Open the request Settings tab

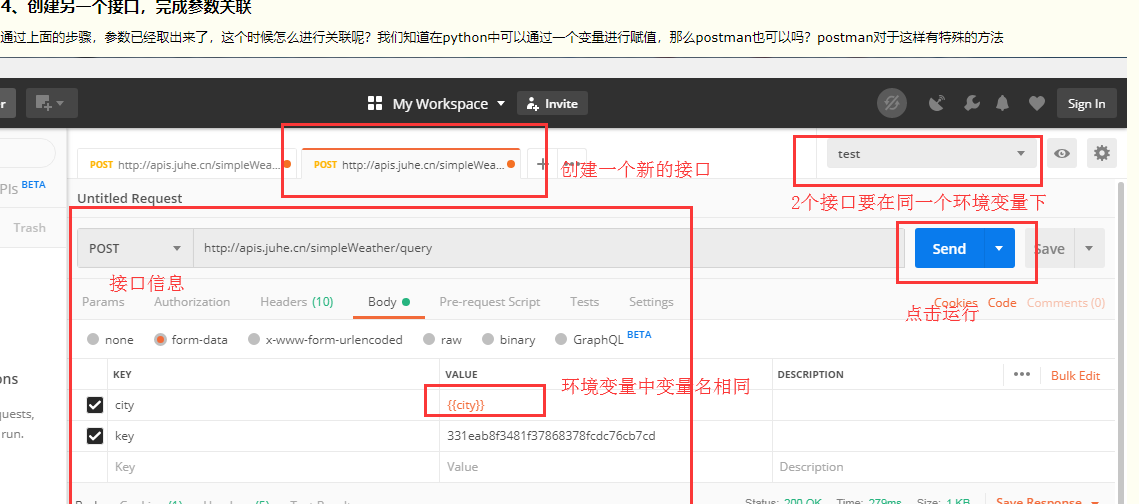pyautogui.click(x=651, y=302)
